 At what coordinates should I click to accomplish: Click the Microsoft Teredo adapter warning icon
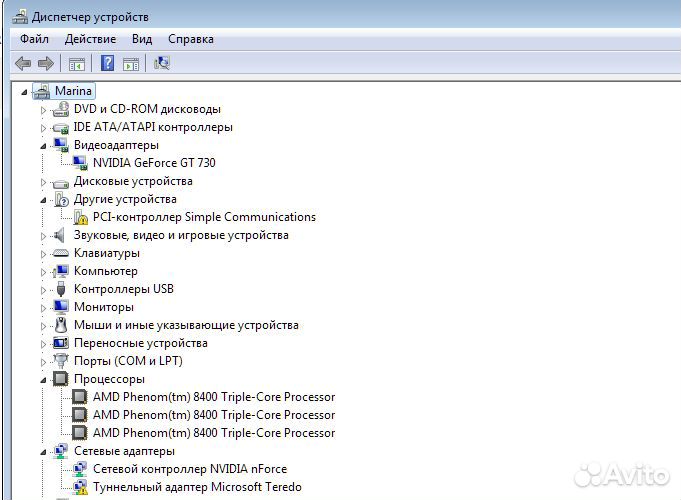coord(80,487)
